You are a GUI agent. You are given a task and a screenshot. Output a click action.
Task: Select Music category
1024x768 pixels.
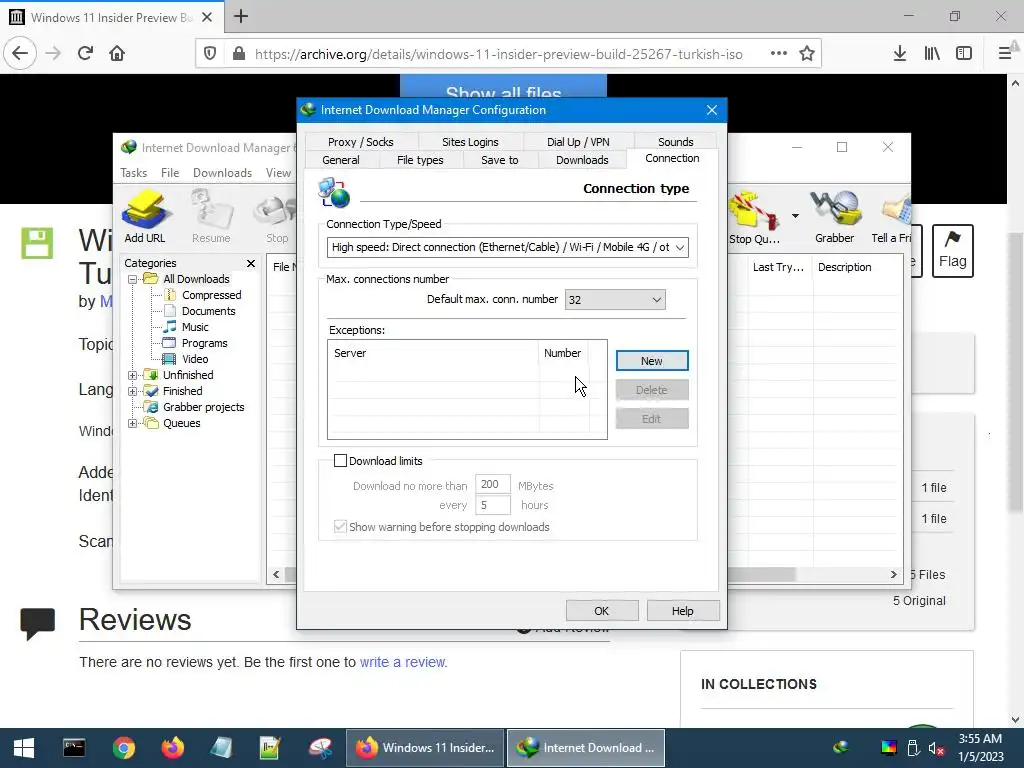coord(195,327)
